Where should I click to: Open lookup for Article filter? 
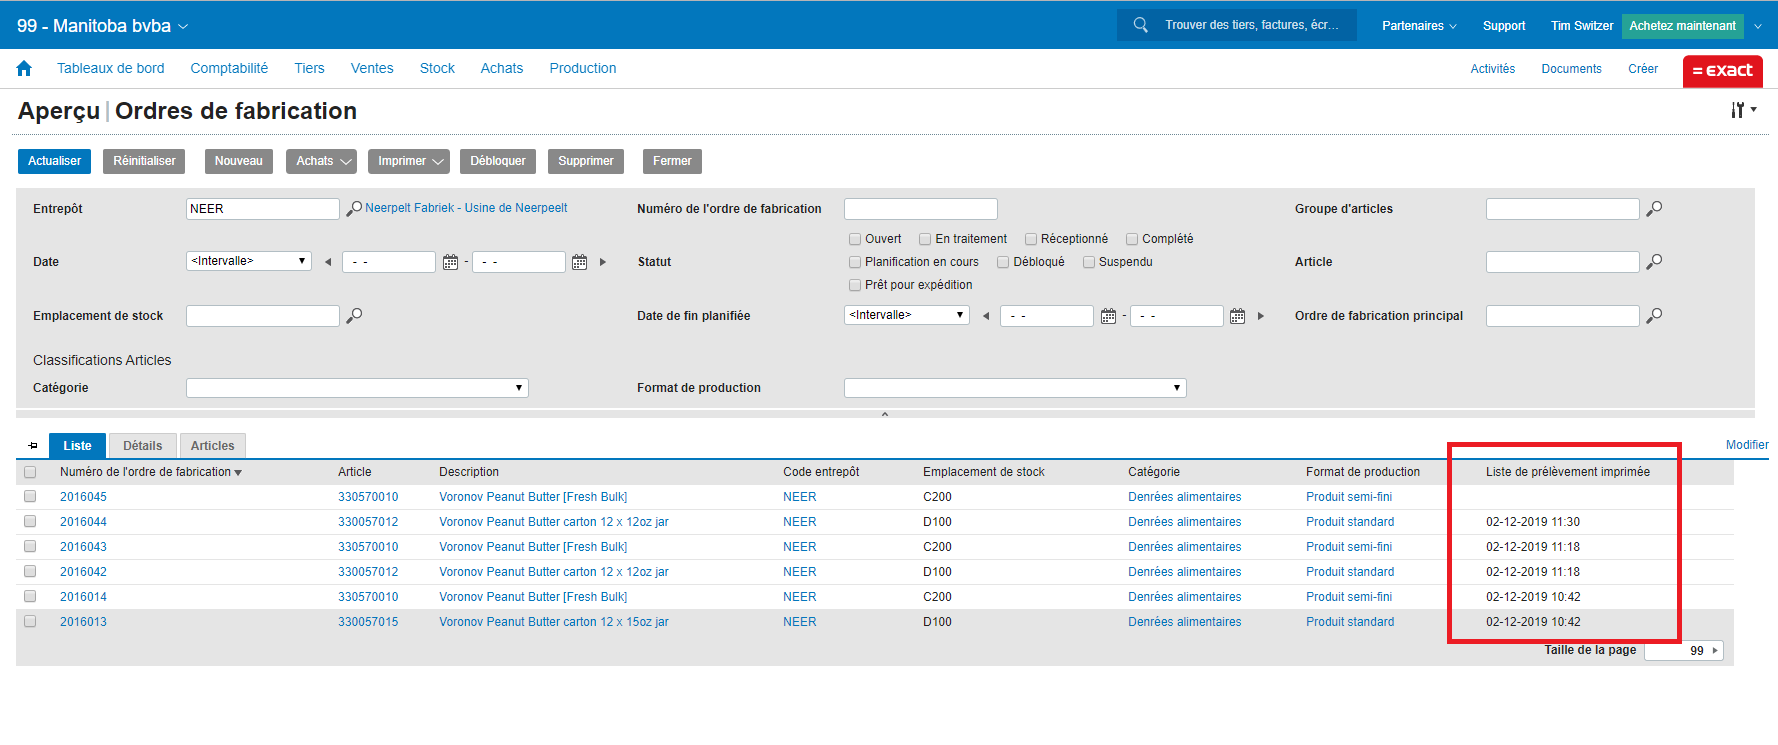1654,262
